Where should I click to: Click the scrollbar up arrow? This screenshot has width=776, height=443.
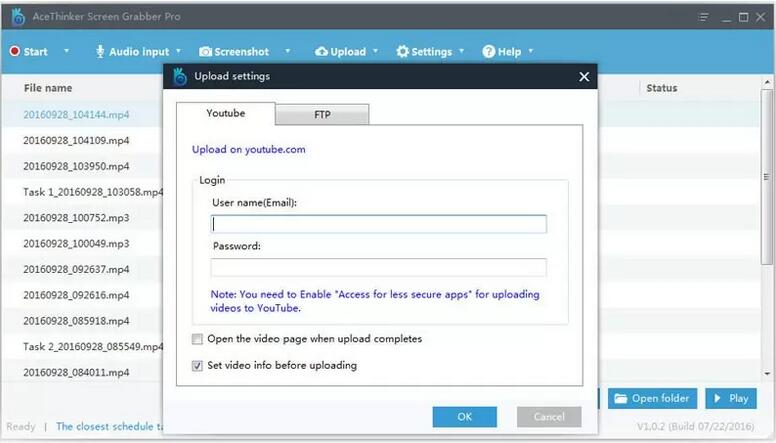767,82
